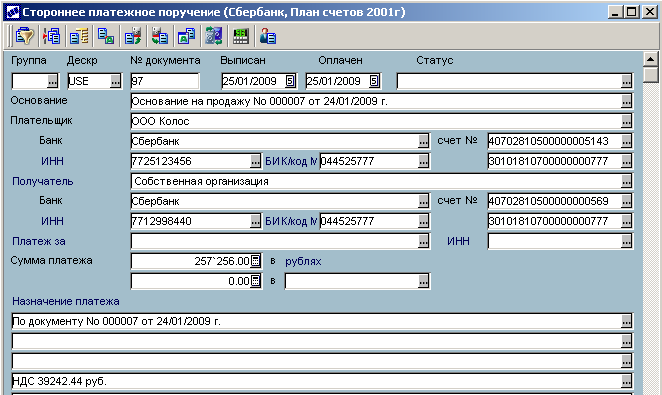
Task: Open Группа field selection button
Action: pos(52,81)
